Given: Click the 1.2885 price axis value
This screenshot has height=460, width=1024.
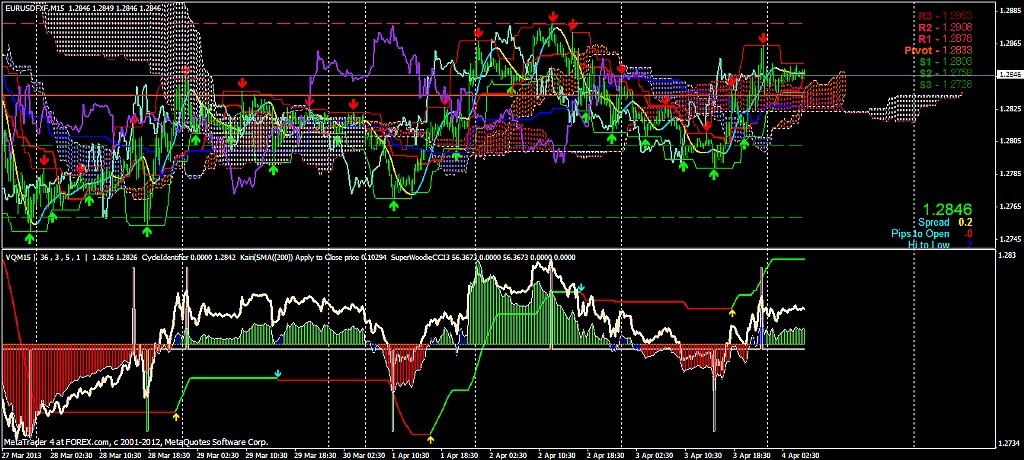Looking at the screenshot, I should click(x=1010, y=10).
